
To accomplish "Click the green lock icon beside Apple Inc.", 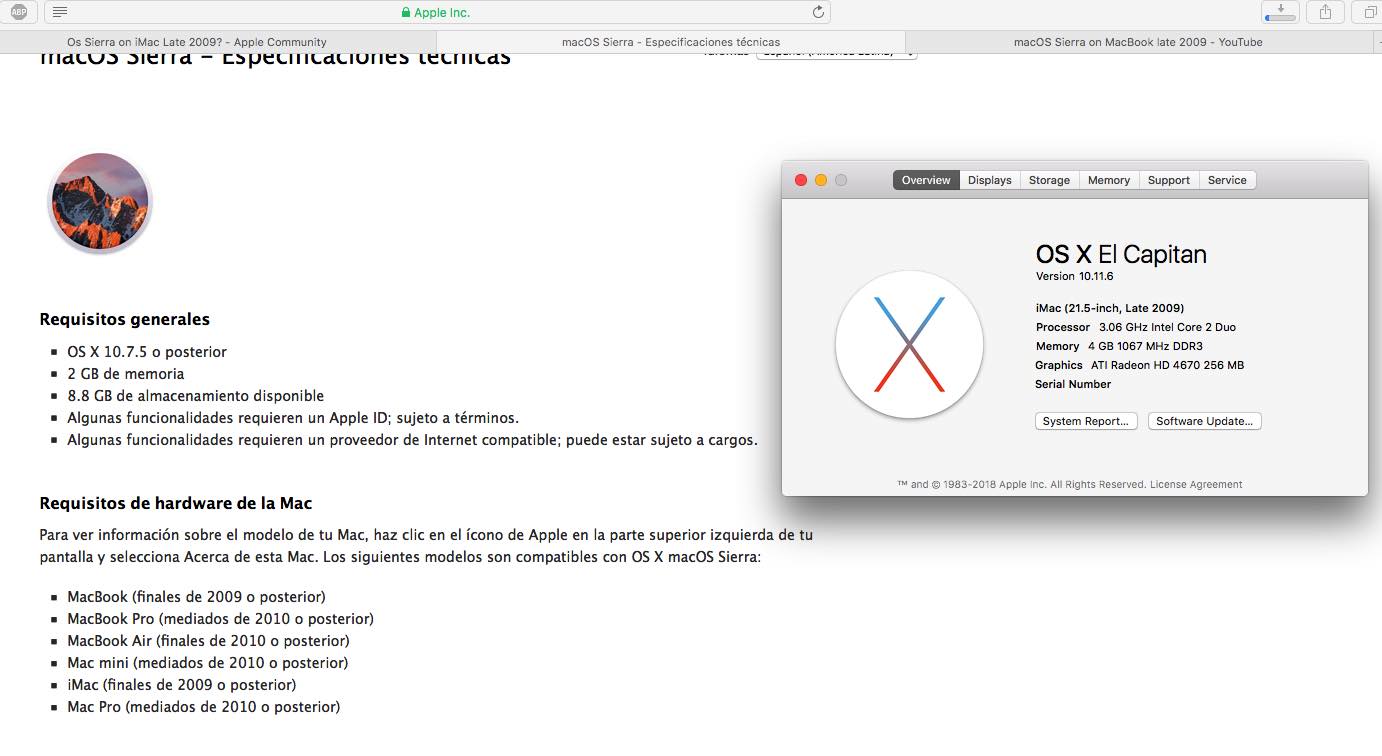I will pos(406,13).
